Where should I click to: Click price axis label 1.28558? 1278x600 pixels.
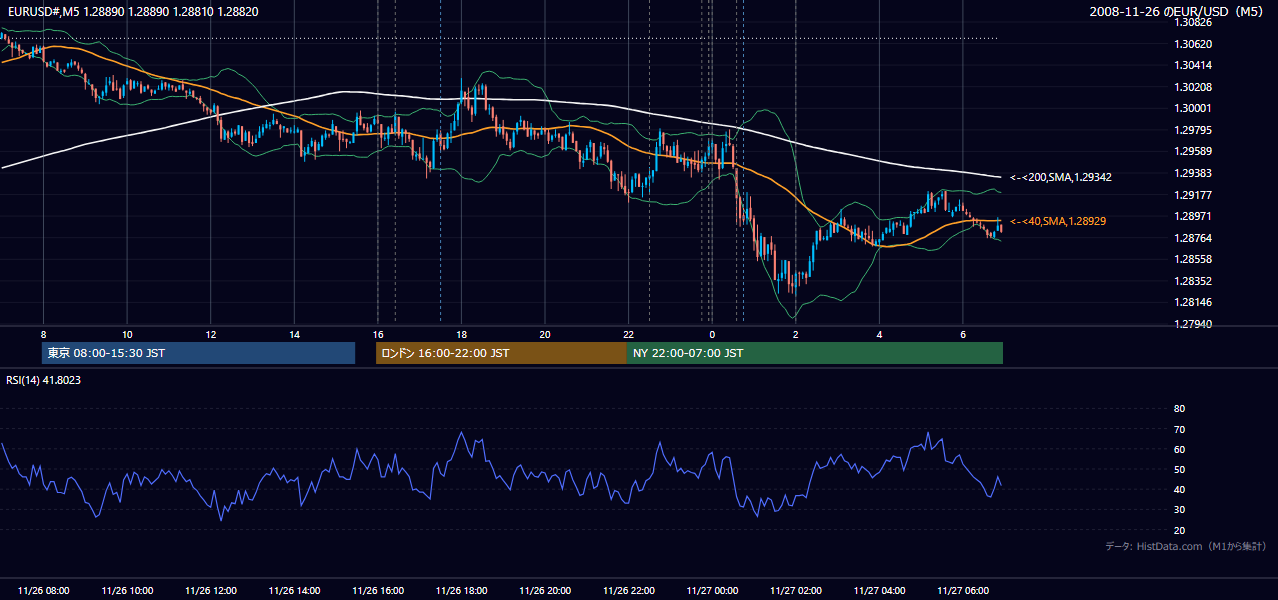(x=1194, y=259)
